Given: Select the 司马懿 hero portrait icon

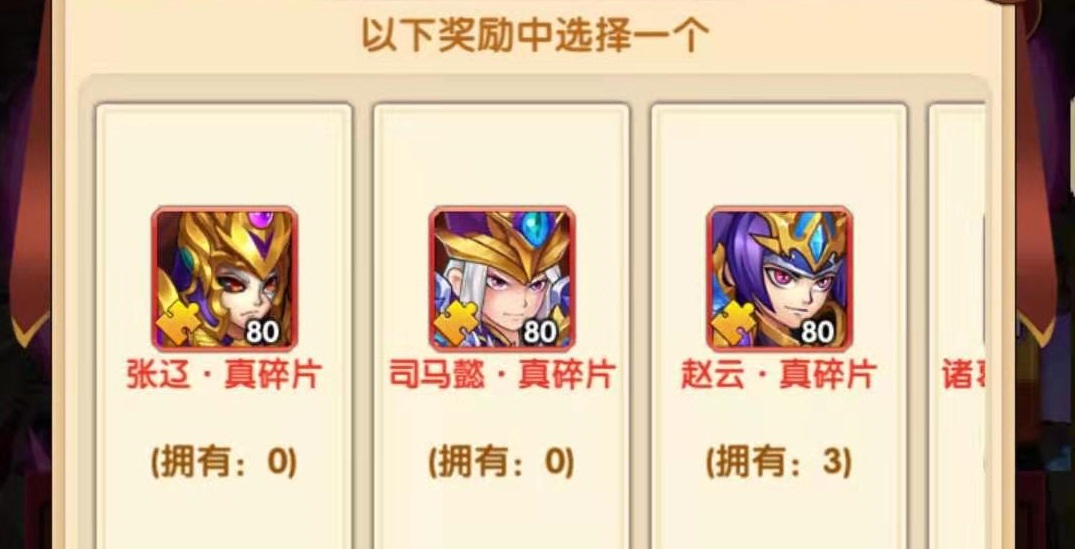Looking at the screenshot, I should coord(503,278).
